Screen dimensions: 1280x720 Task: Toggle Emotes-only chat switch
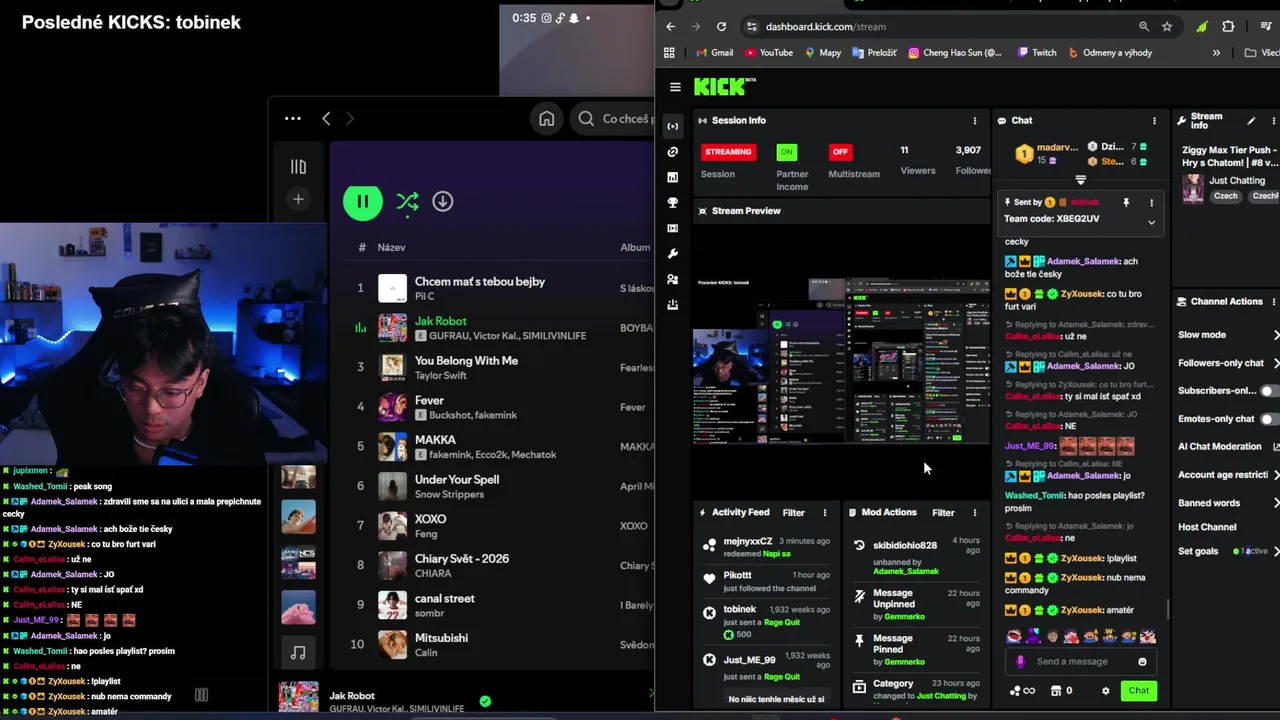1270,419
